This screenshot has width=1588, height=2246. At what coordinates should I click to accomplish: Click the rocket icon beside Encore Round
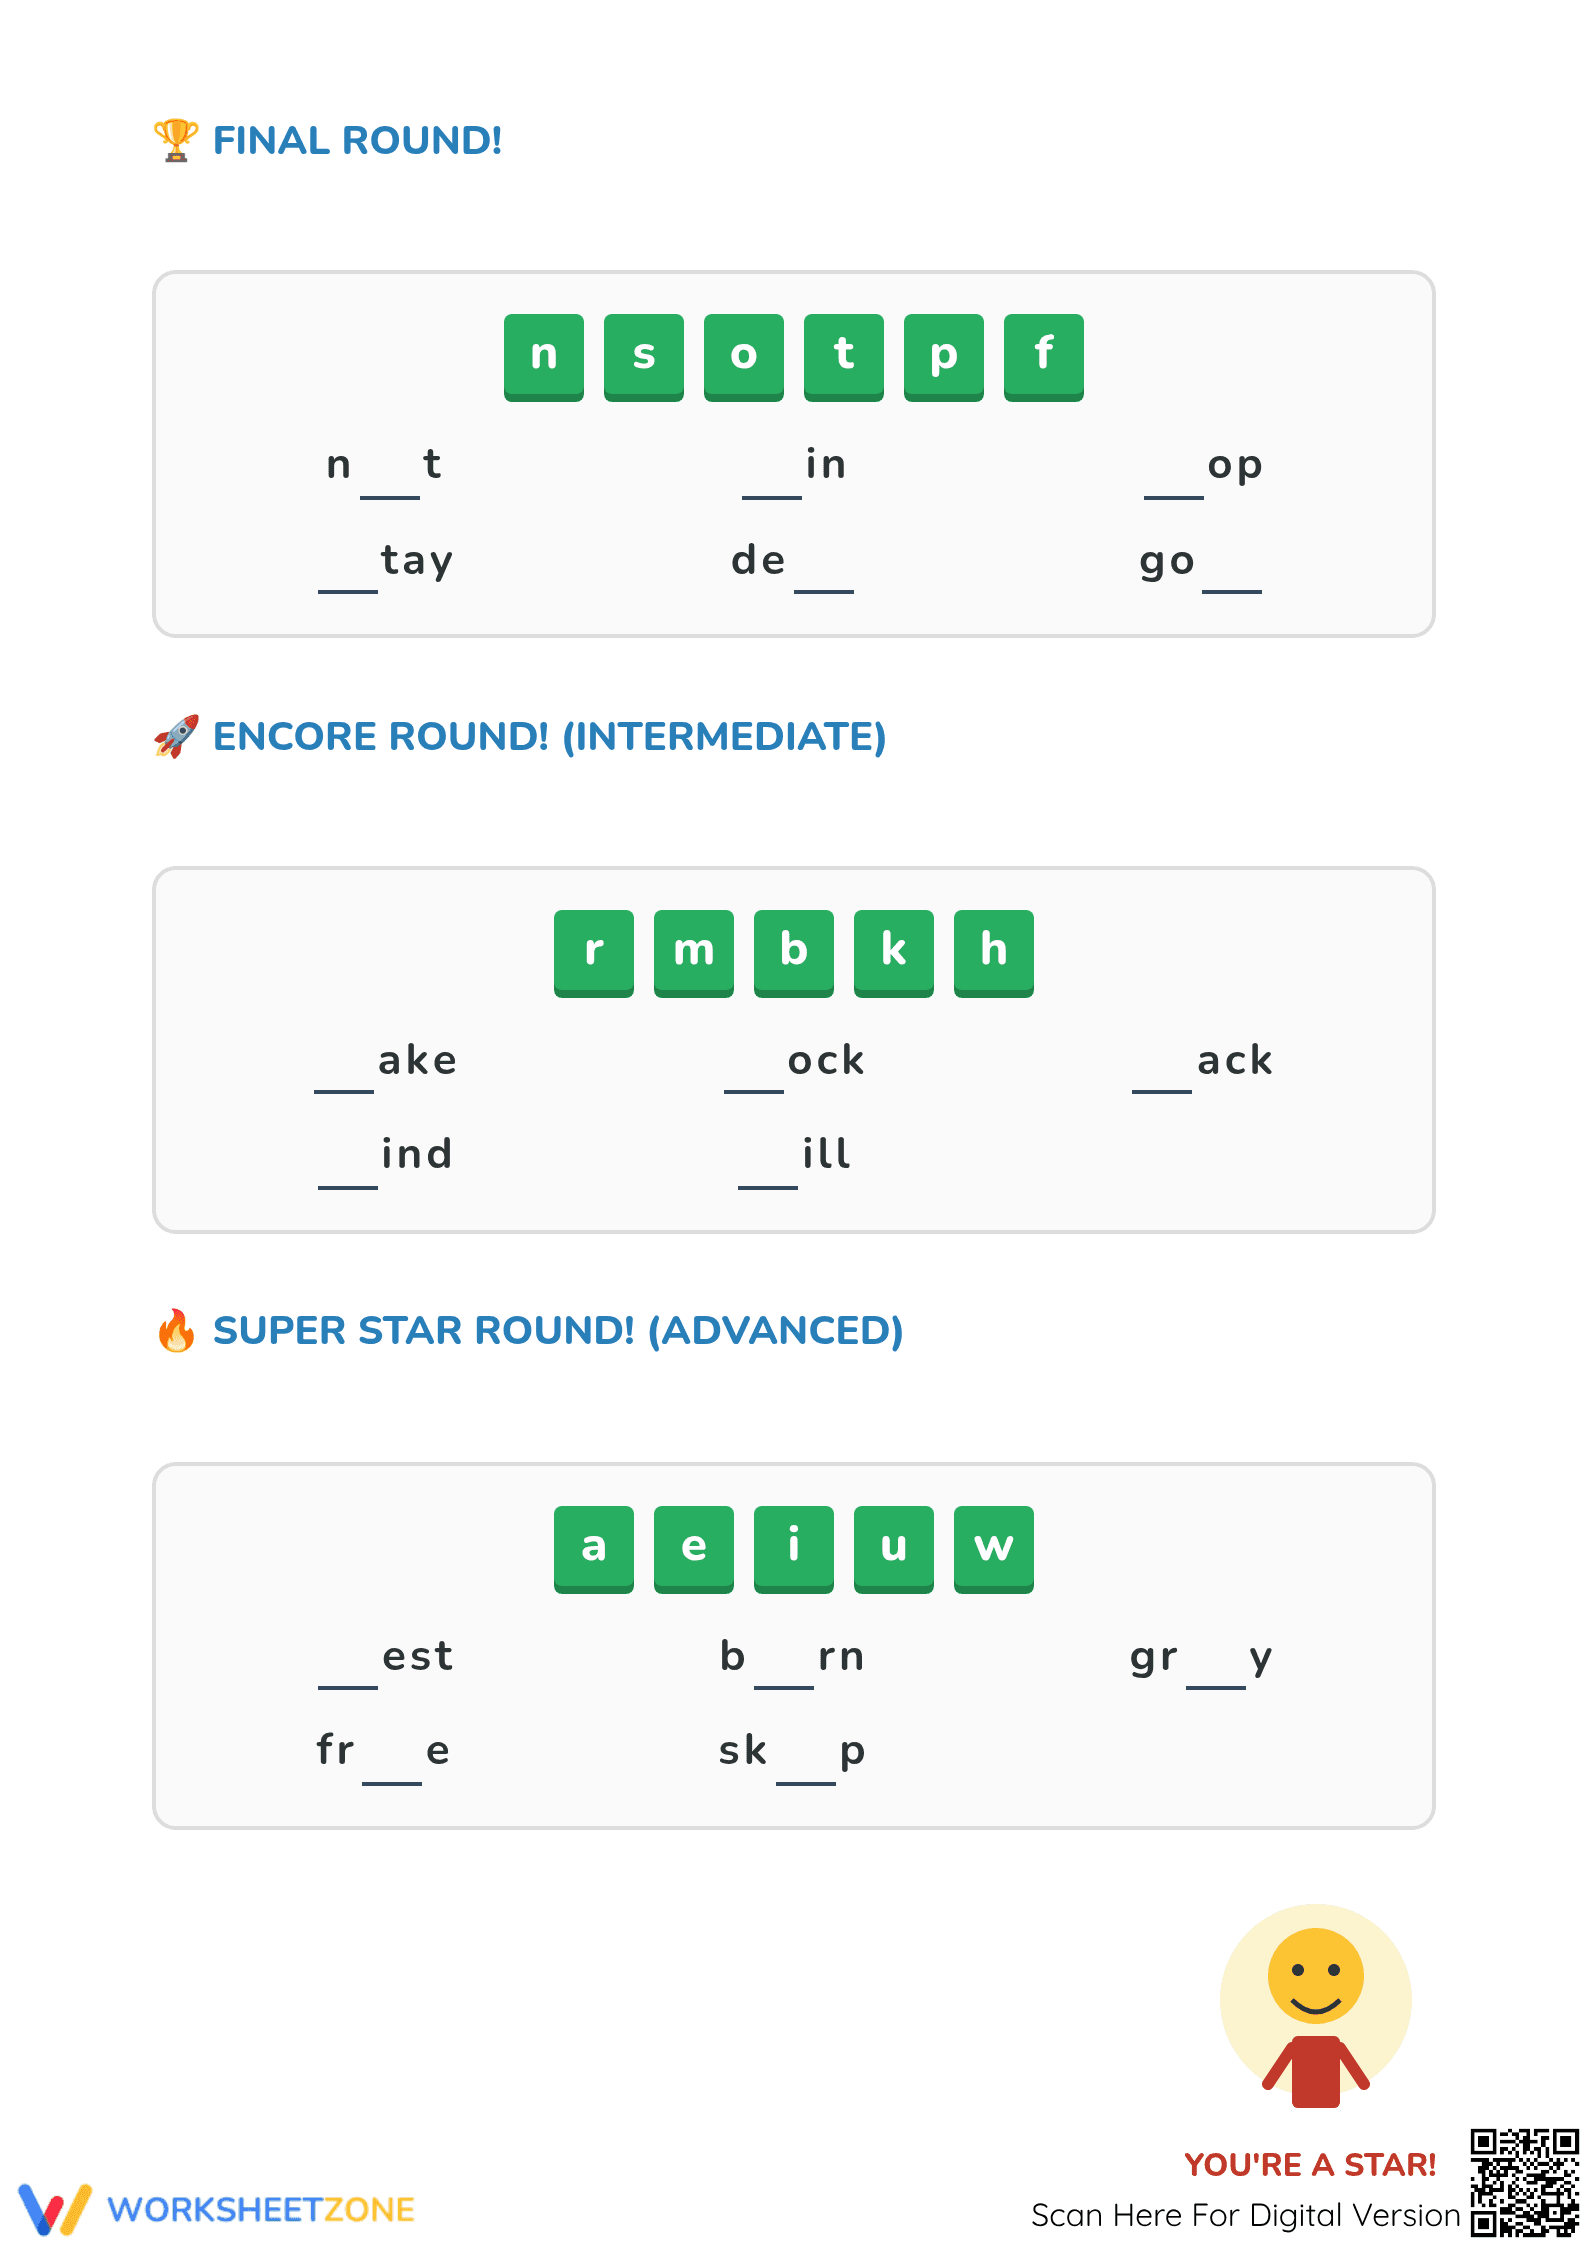(x=176, y=736)
